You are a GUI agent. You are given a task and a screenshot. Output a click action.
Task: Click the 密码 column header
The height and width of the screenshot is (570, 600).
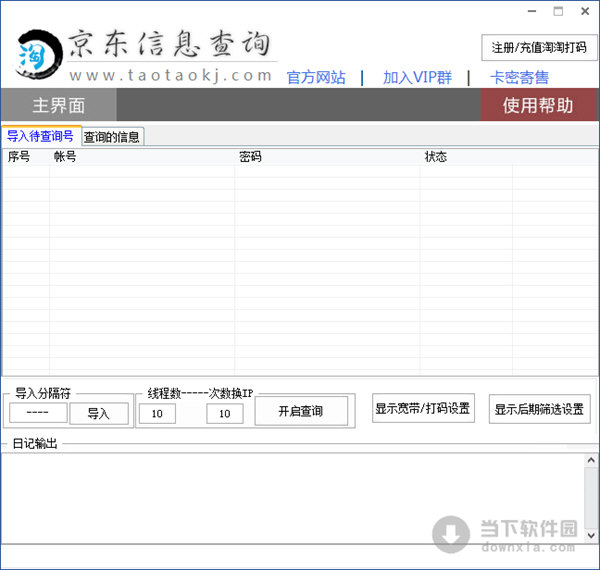point(327,157)
